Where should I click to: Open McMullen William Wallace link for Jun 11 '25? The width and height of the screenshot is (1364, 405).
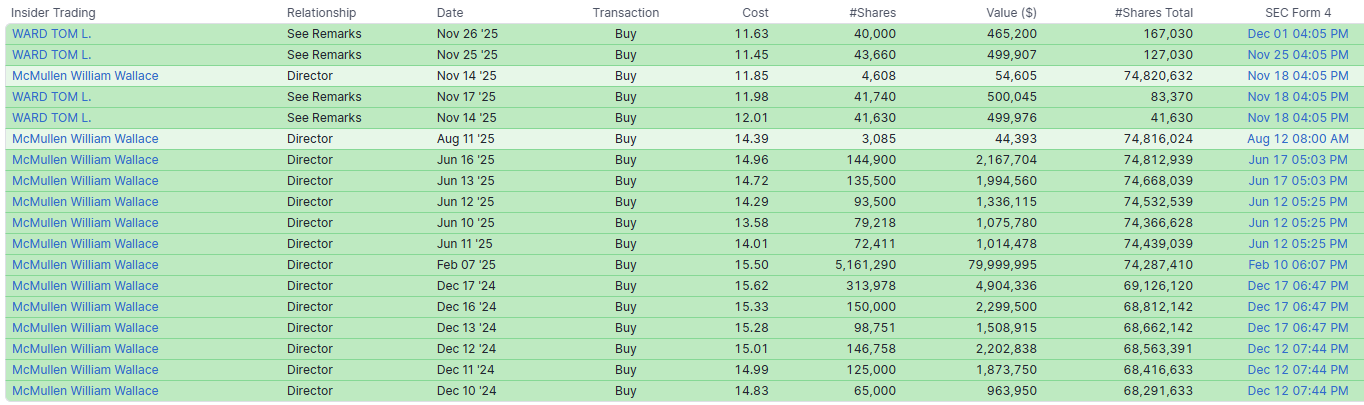point(85,244)
